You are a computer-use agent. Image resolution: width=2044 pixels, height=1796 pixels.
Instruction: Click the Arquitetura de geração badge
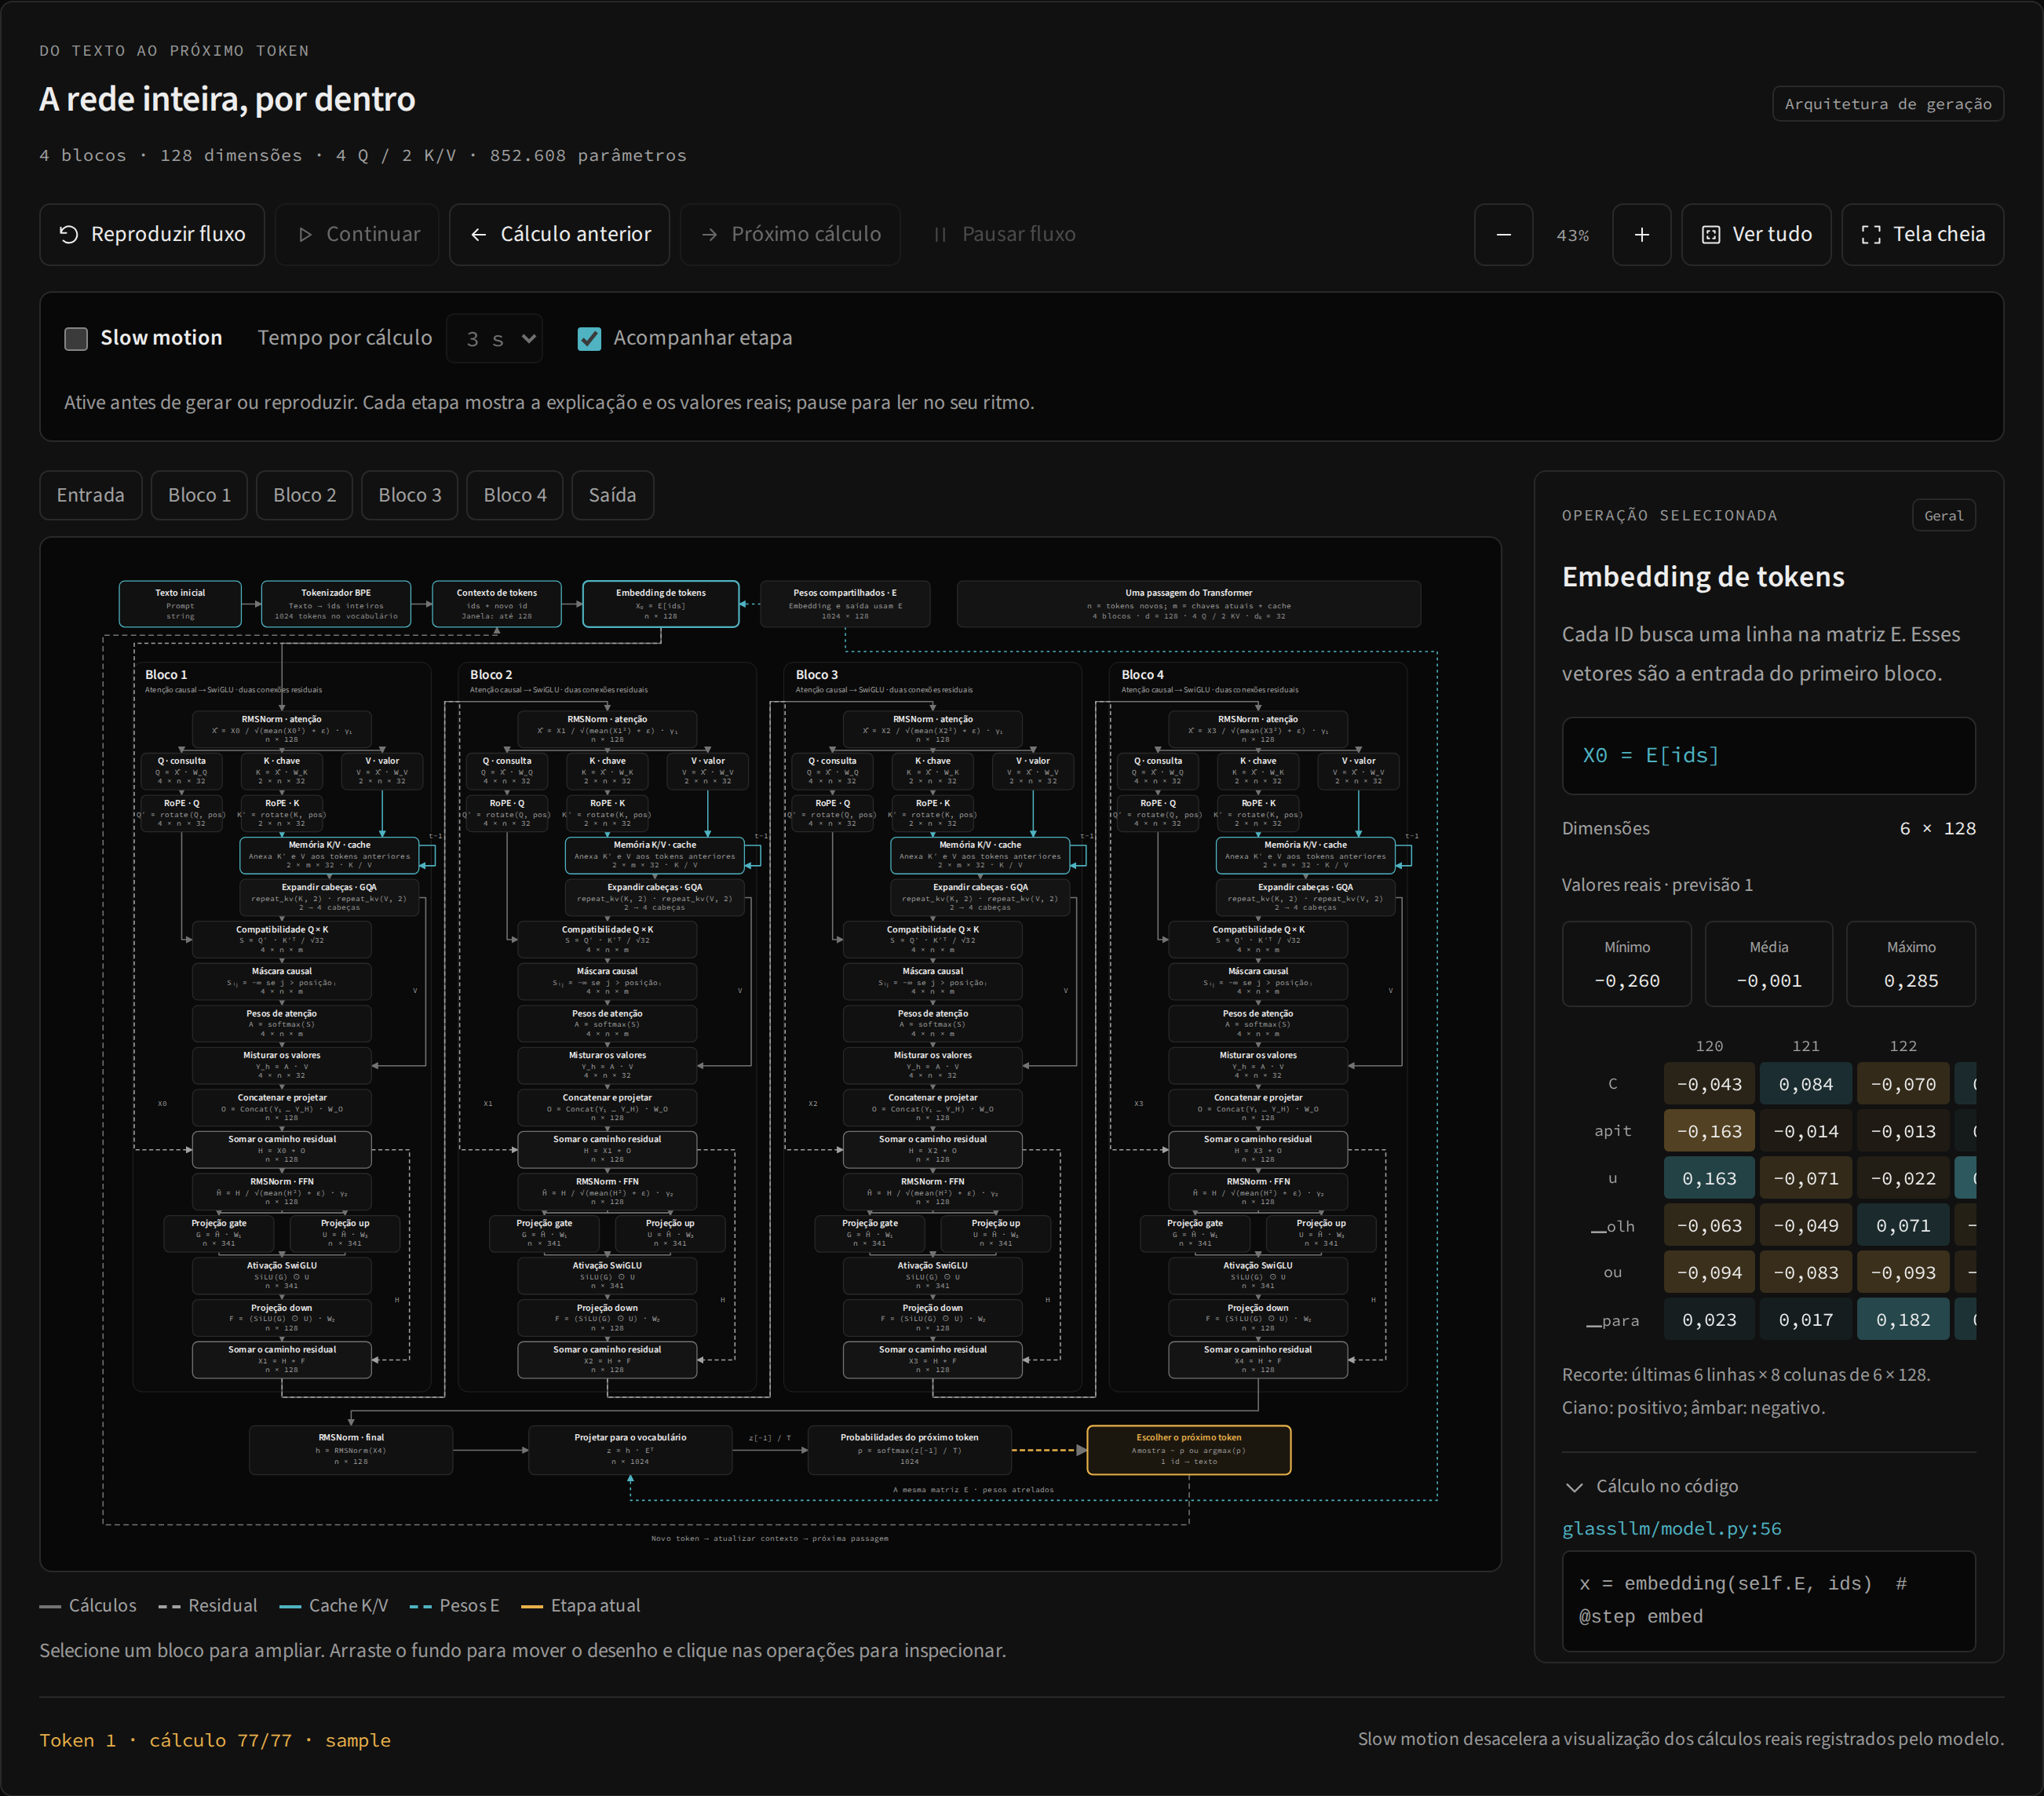click(x=1887, y=104)
